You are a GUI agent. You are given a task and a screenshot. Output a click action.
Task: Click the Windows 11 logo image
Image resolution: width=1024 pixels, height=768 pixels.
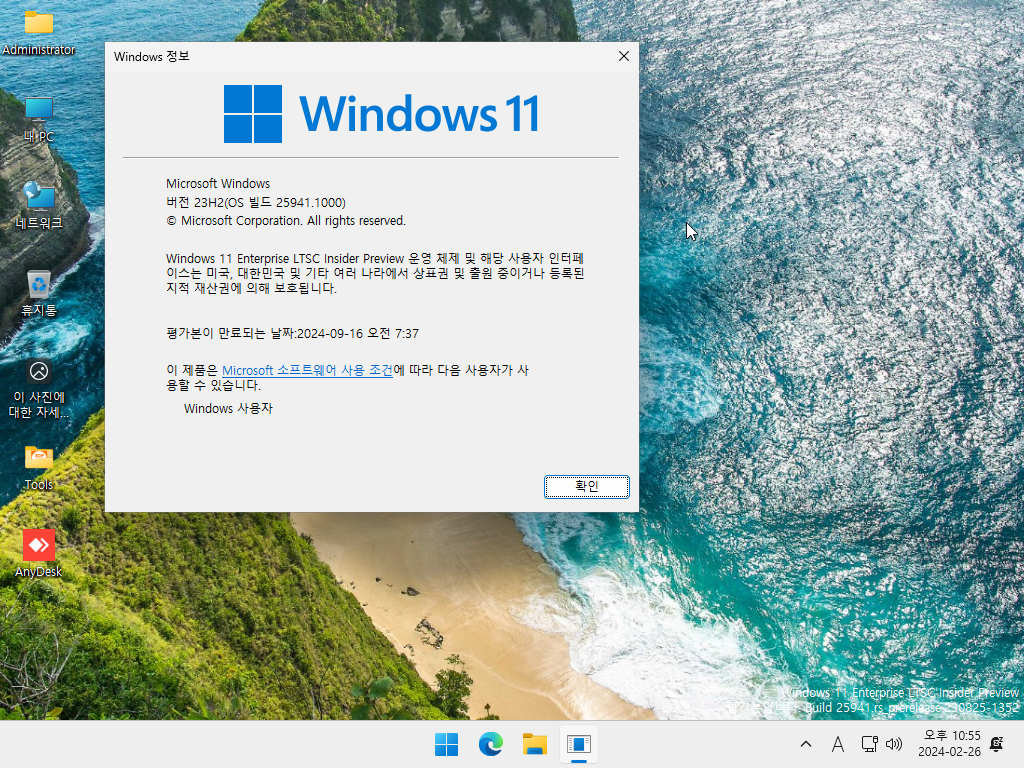(381, 114)
